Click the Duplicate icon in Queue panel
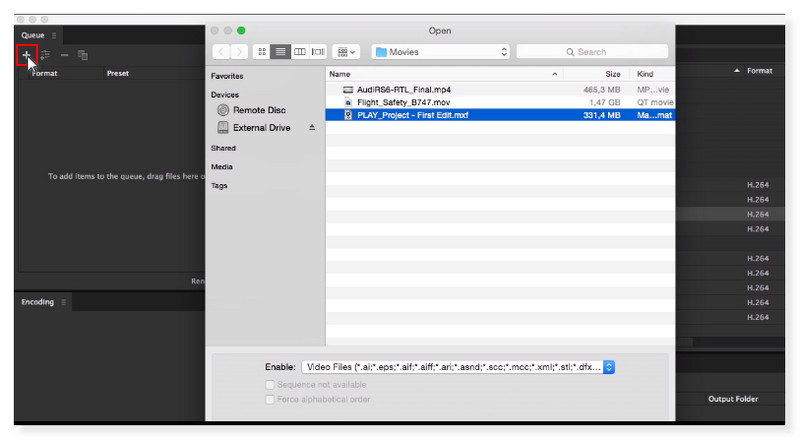This screenshot has width=800, height=440. tap(83, 55)
